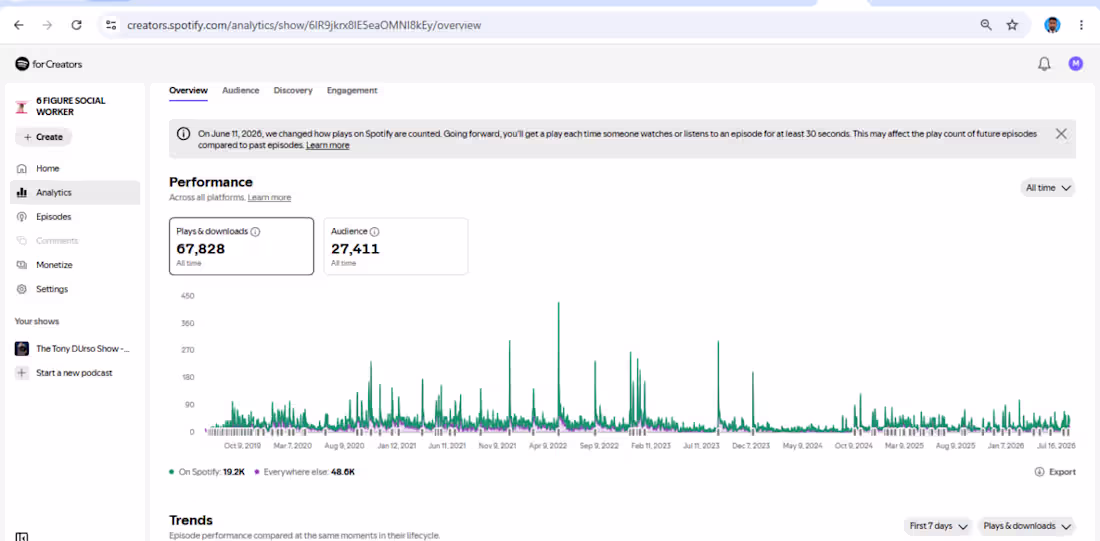The width and height of the screenshot is (1100, 541).
Task: Click Learn more link under Performance
Action: pos(269,198)
